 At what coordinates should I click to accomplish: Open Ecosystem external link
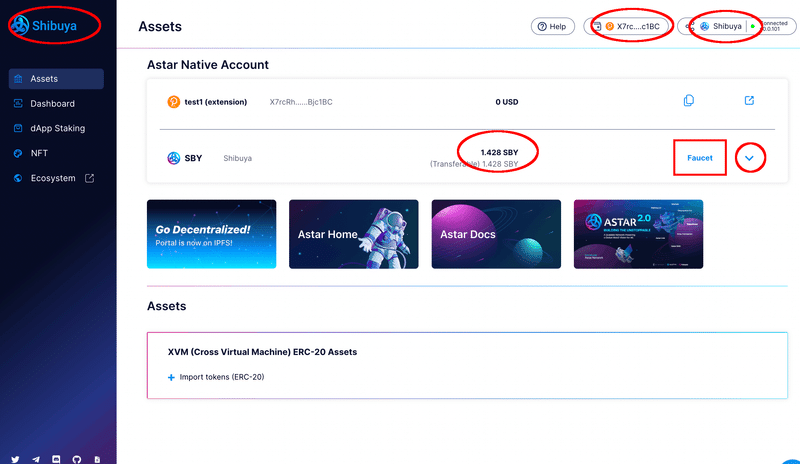(x=56, y=178)
